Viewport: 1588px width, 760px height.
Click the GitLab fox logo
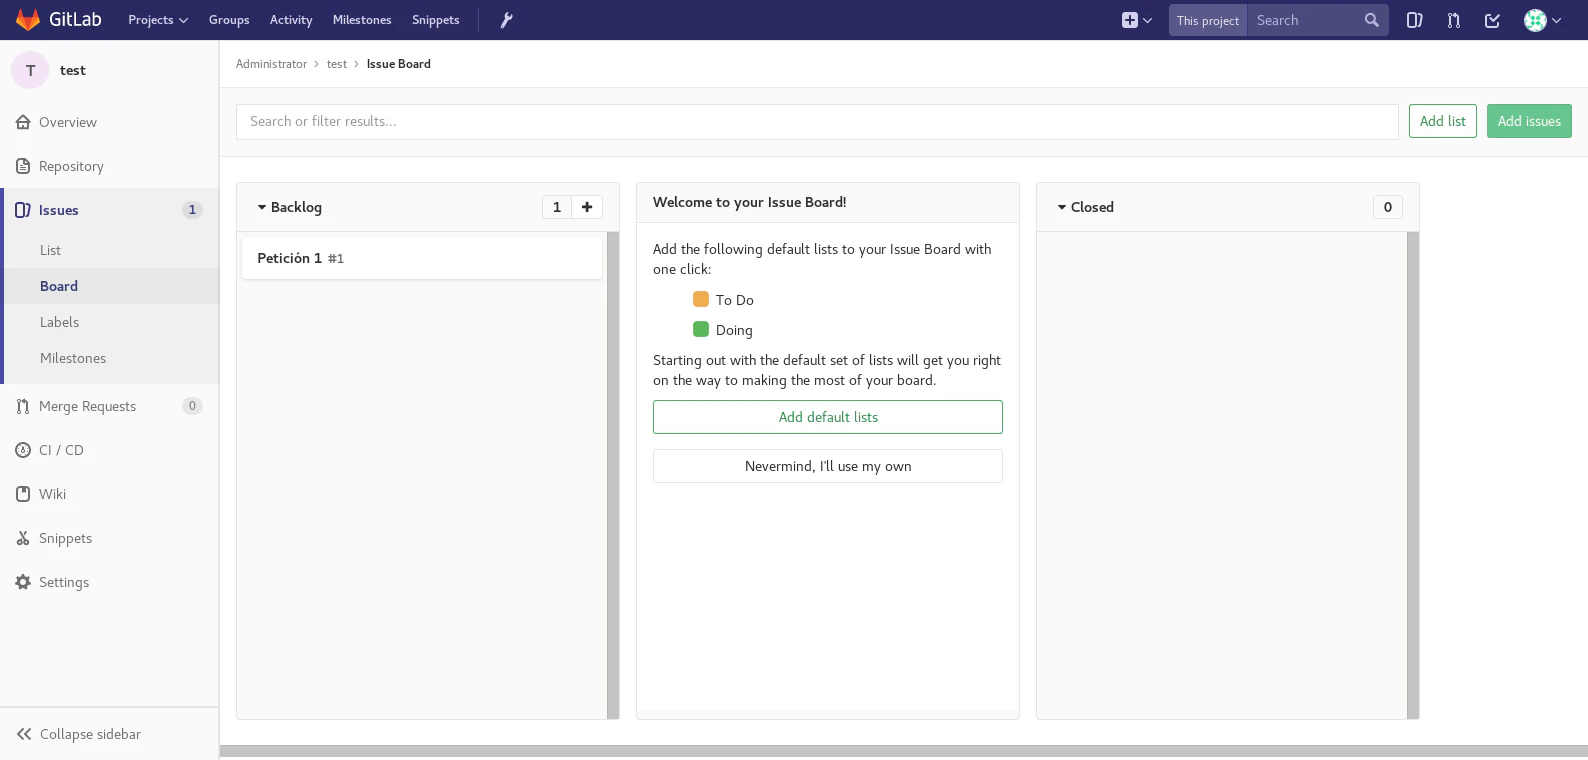click(x=28, y=20)
